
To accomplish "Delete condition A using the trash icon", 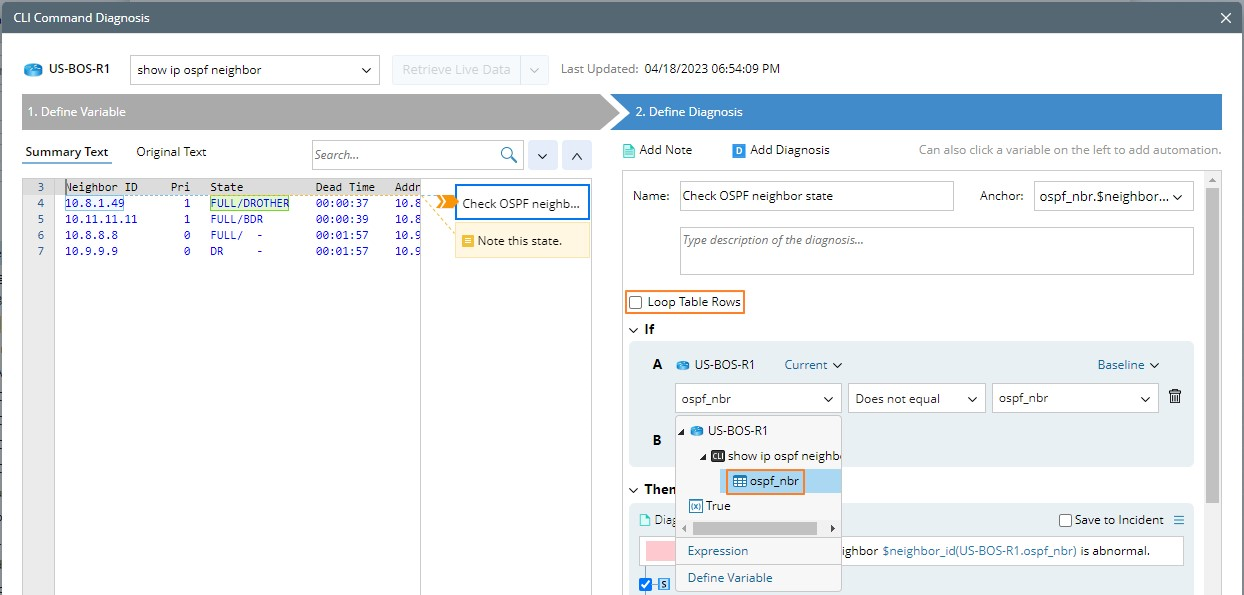I will (1175, 397).
